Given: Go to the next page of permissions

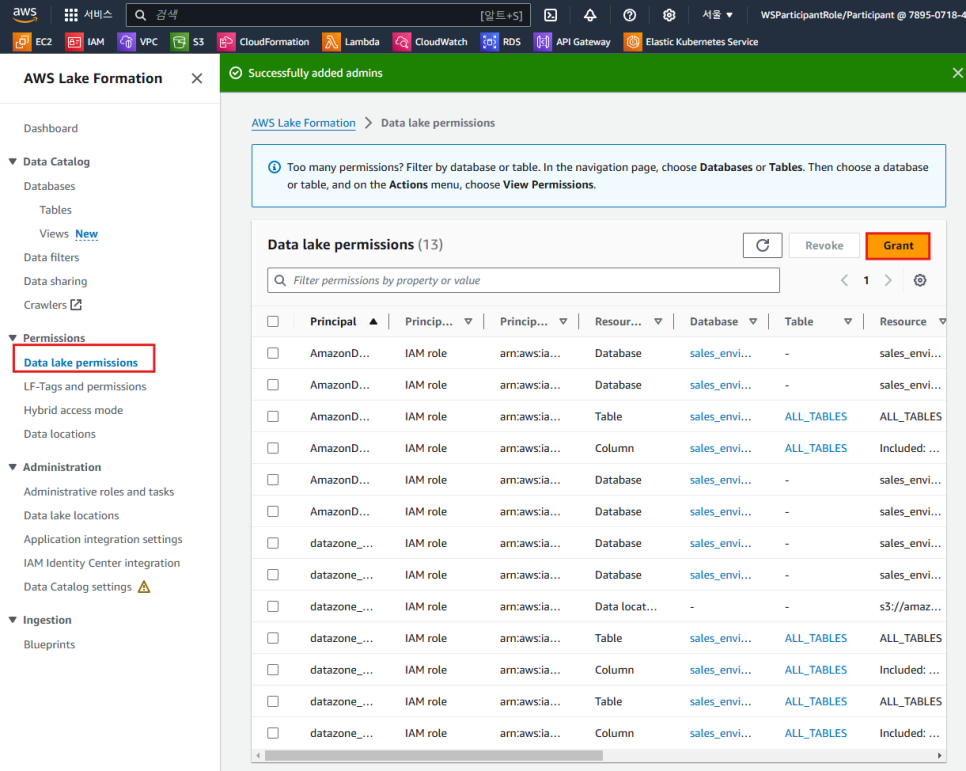Looking at the screenshot, I should tap(888, 280).
